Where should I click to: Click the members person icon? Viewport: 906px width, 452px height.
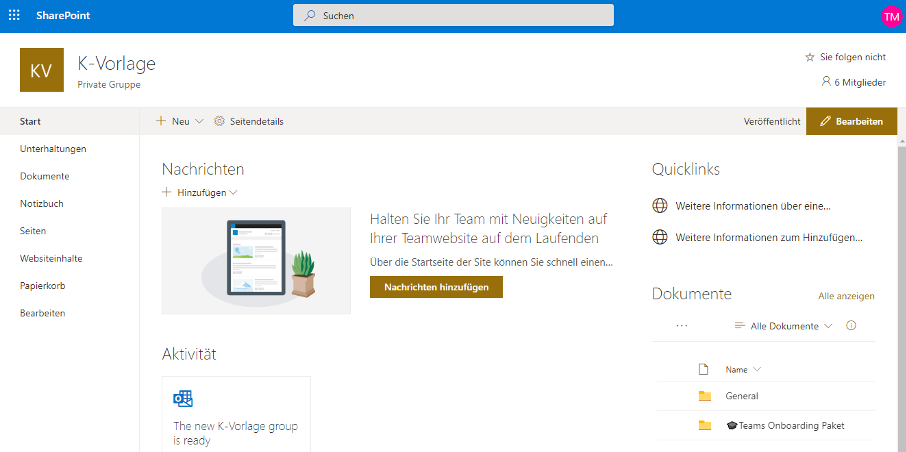[x=826, y=81]
